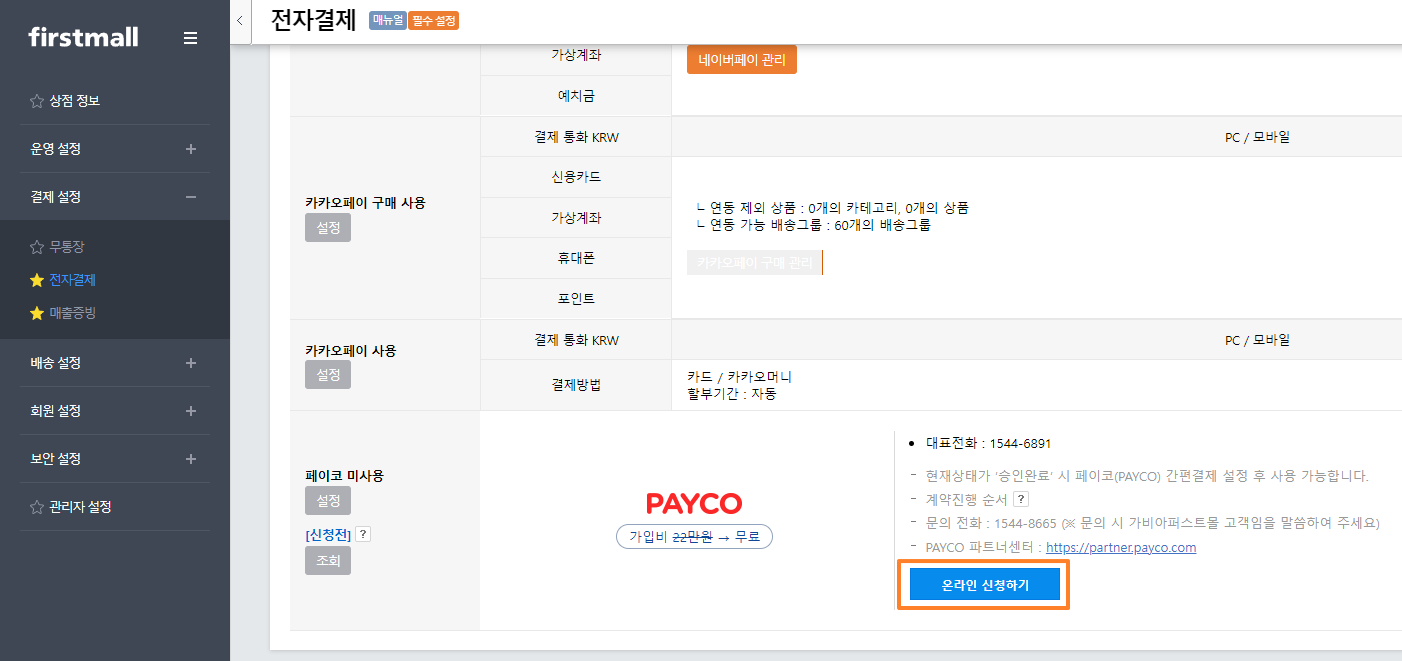The width and height of the screenshot is (1402, 661).
Task: Click star icon next to 상점 정보
Action: pyautogui.click(x=37, y=101)
